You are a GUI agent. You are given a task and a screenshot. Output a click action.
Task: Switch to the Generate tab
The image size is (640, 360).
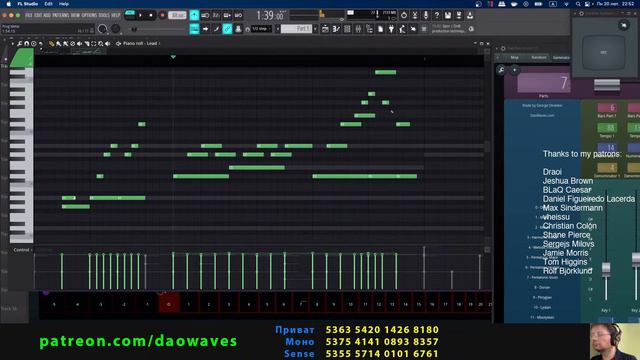[562, 58]
